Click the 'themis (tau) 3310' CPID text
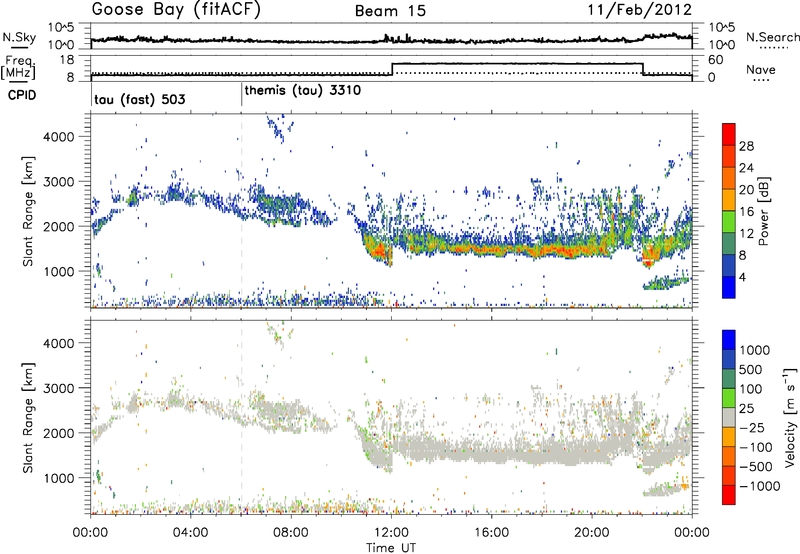The height and width of the screenshot is (554, 800). (303, 91)
